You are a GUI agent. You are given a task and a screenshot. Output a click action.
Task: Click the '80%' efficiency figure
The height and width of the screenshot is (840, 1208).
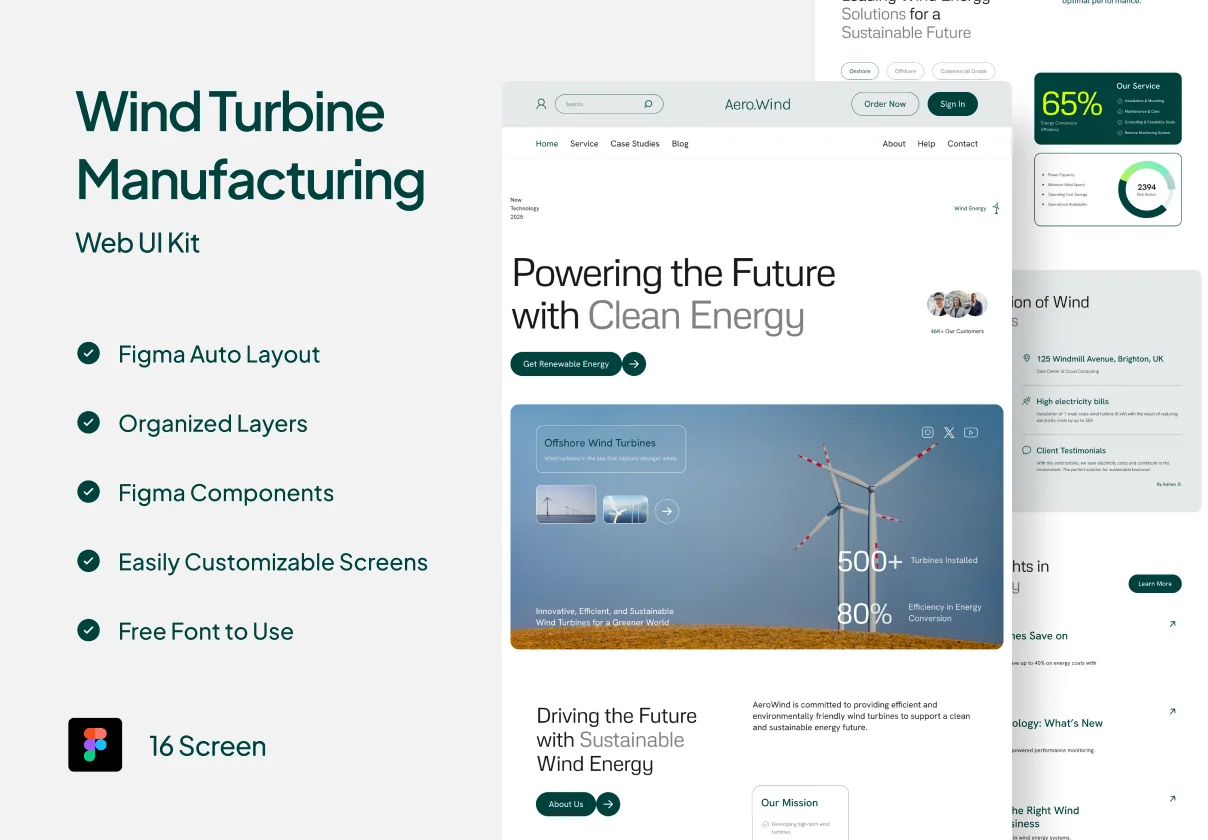pos(864,613)
